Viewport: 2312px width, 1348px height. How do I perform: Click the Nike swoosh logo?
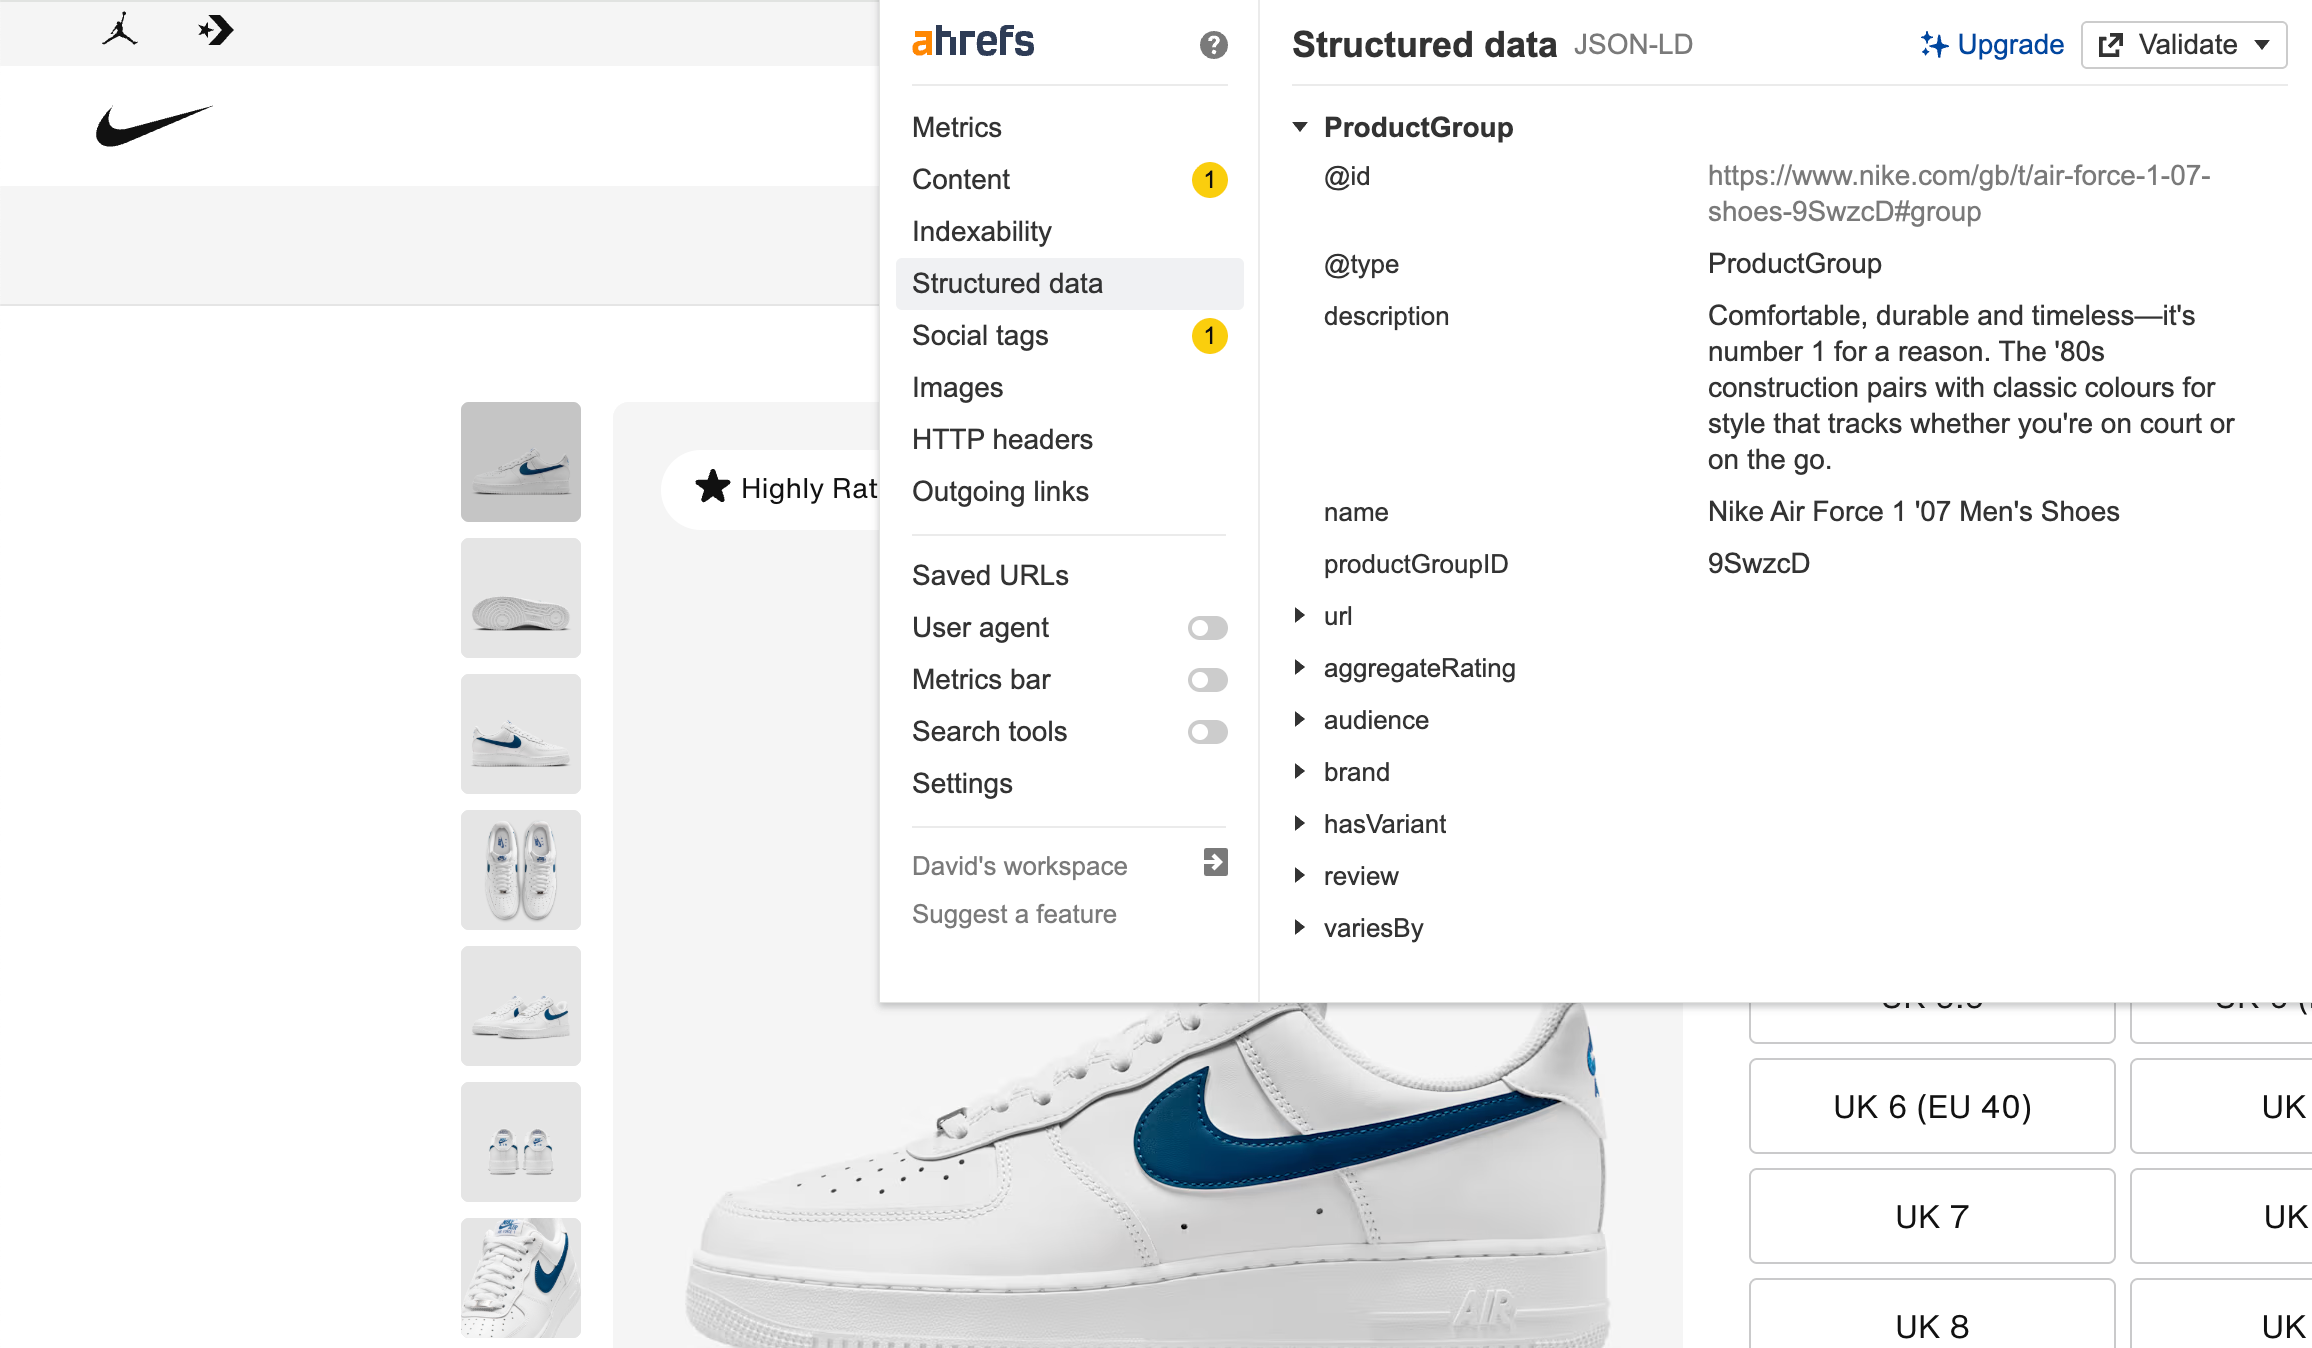(x=154, y=125)
